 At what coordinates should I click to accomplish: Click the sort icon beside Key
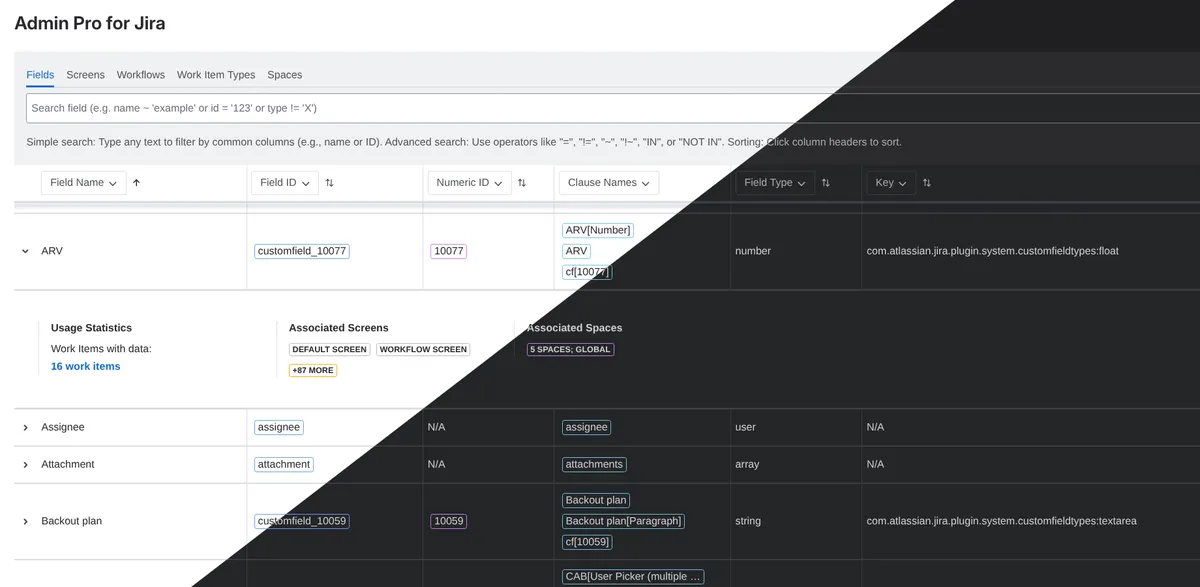click(927, 183)
